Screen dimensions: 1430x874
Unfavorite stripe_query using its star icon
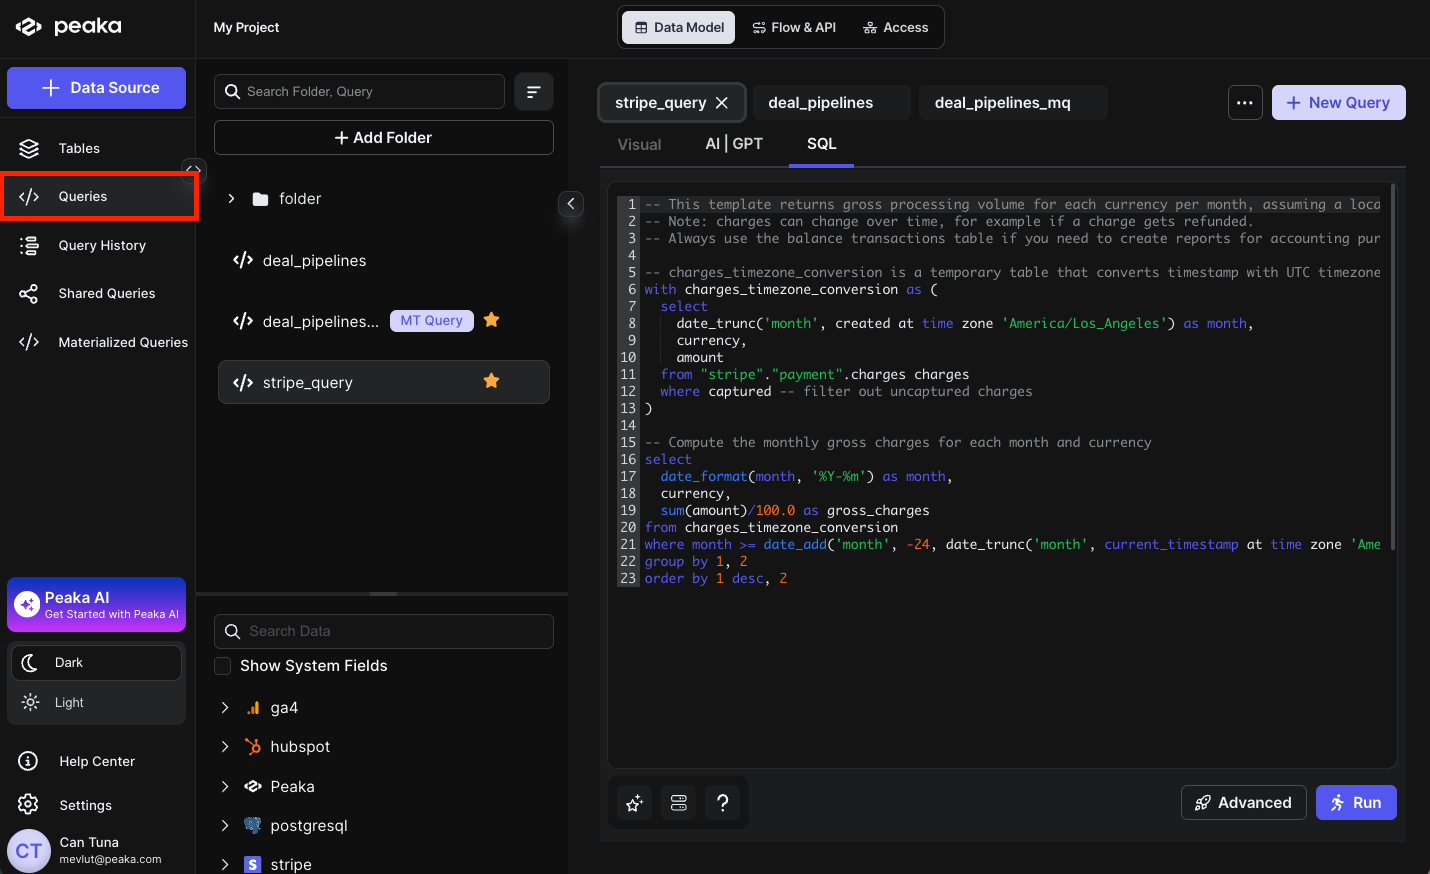[x=491, y=381]
